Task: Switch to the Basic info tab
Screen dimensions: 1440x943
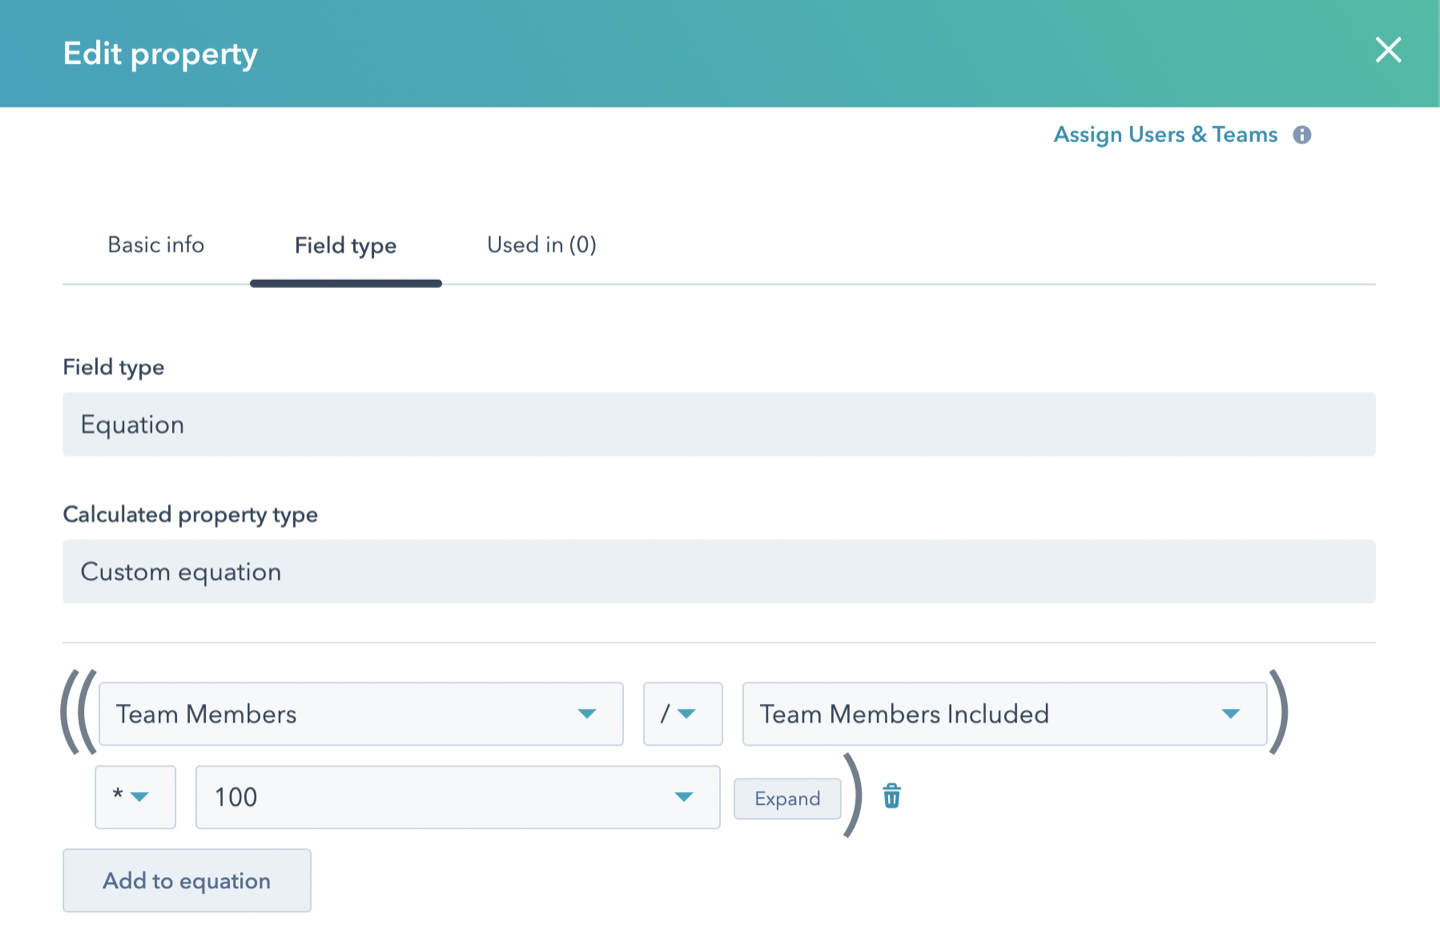Action: (x=156, y=245)
